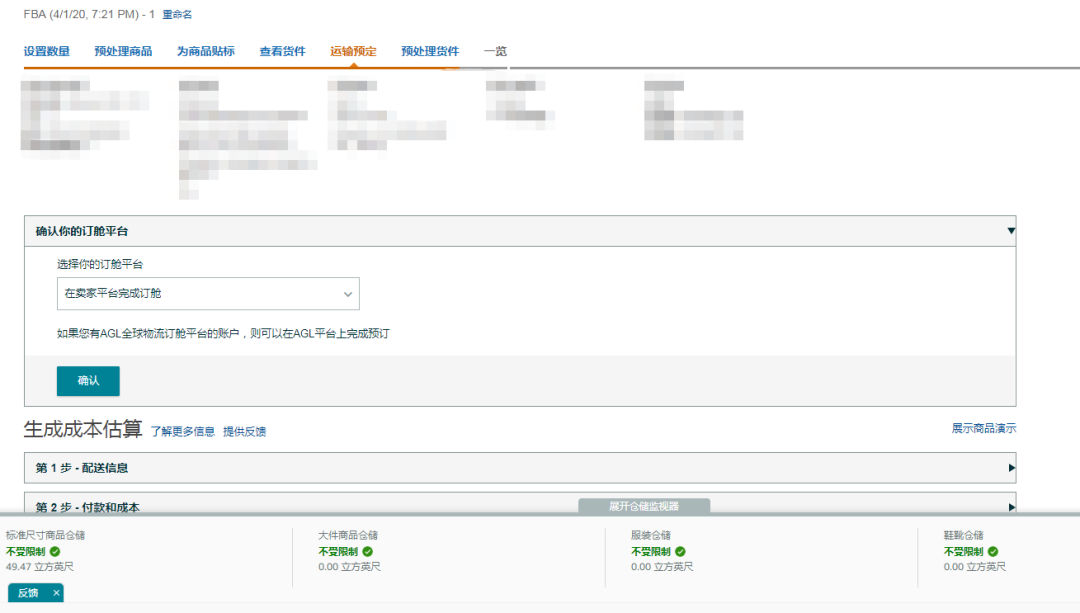Screen dimensions: 1080x613
Task: Click green check icon under 大件商品仓储
Action: 368,552
